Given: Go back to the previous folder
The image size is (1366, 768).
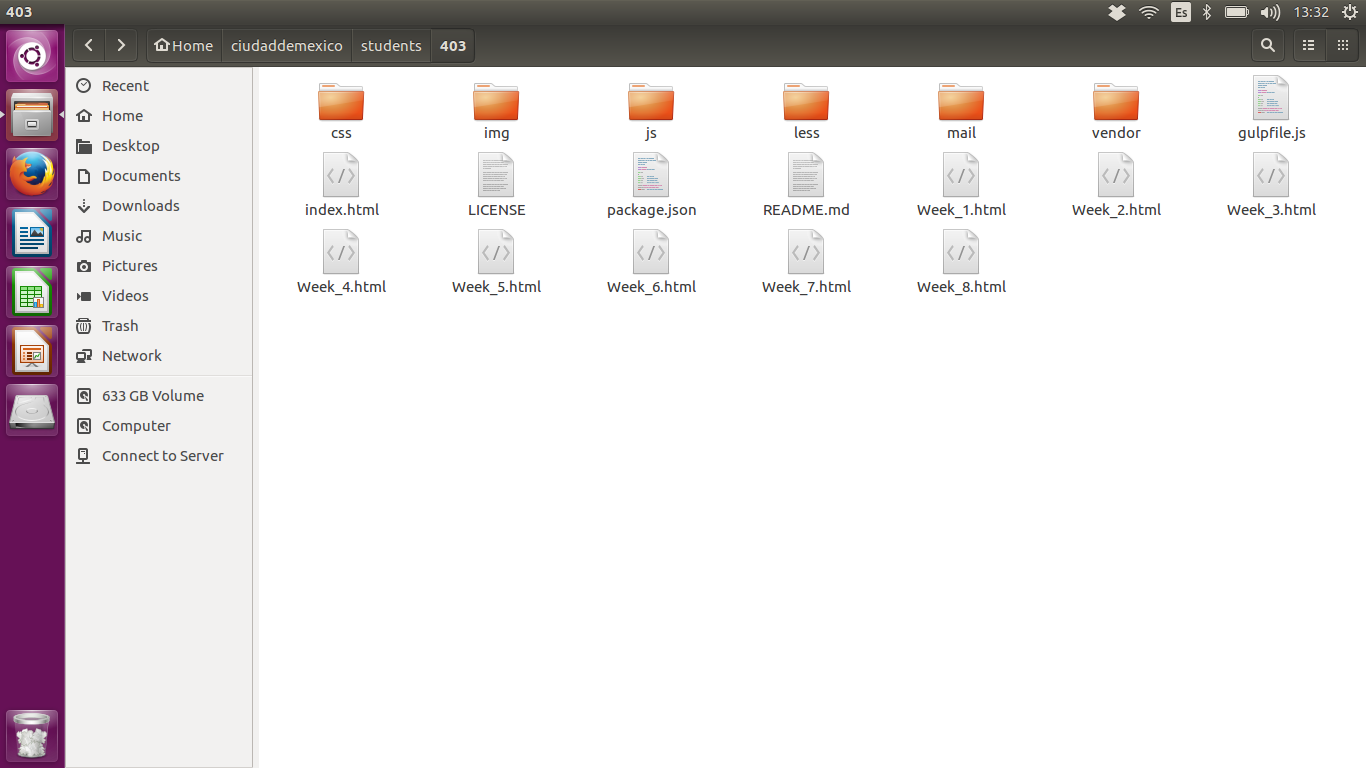Looking at the screenshot, I should tap(89, 45).
